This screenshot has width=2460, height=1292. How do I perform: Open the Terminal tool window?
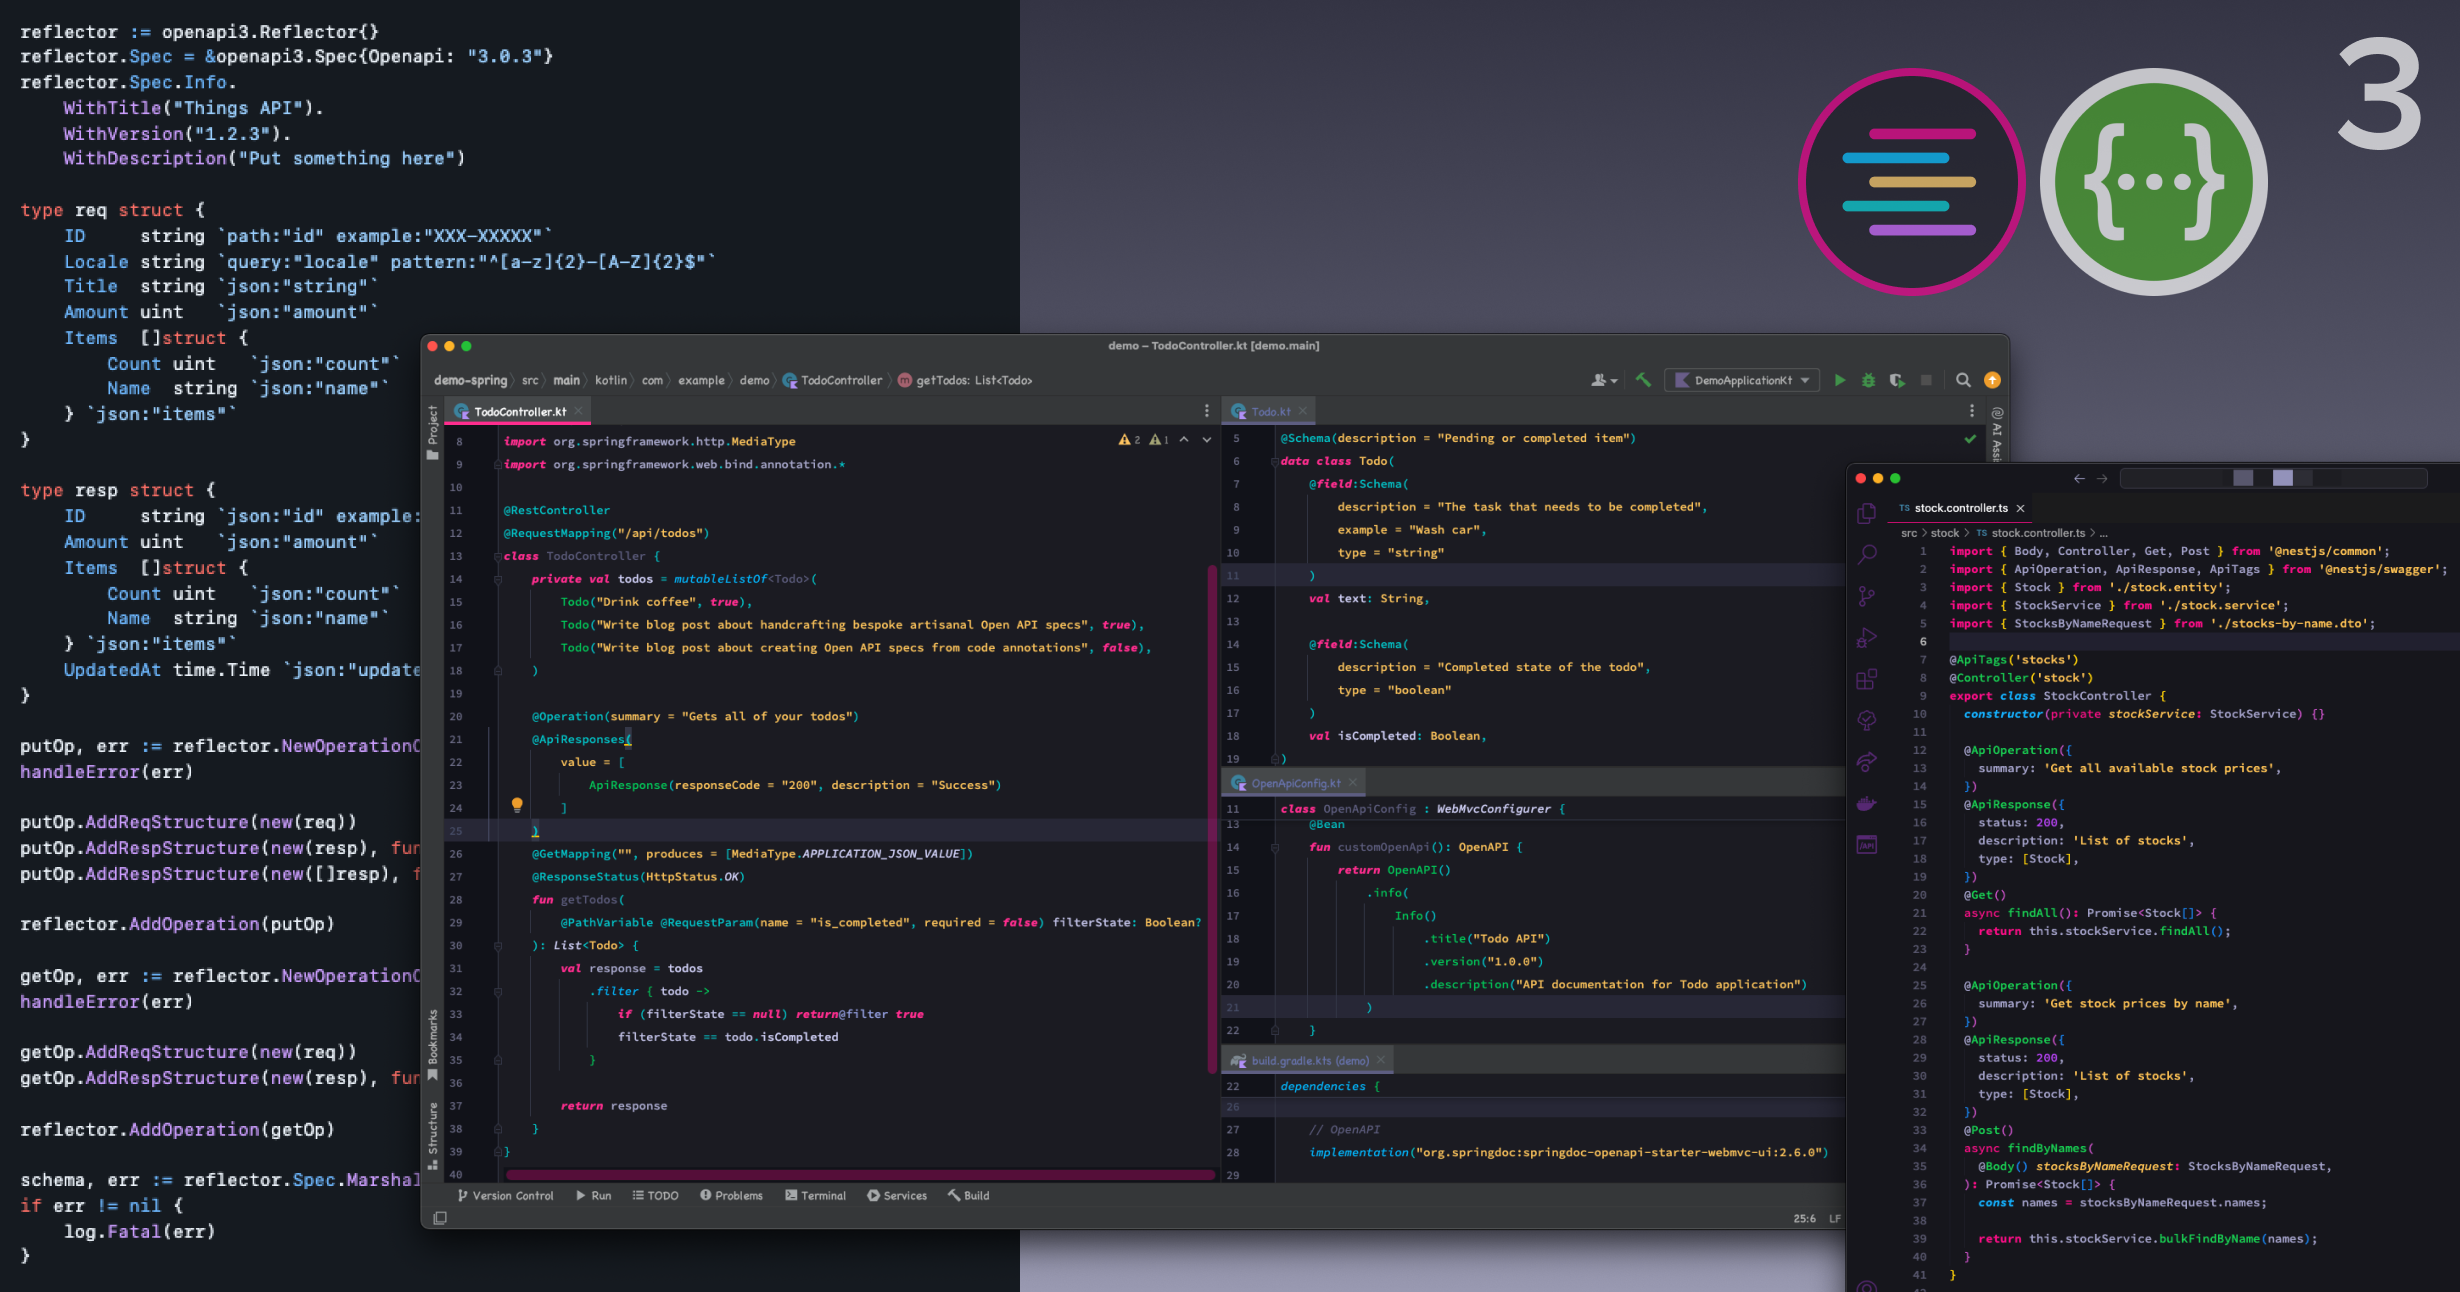pyautogui.click(x=815, y=1196)
